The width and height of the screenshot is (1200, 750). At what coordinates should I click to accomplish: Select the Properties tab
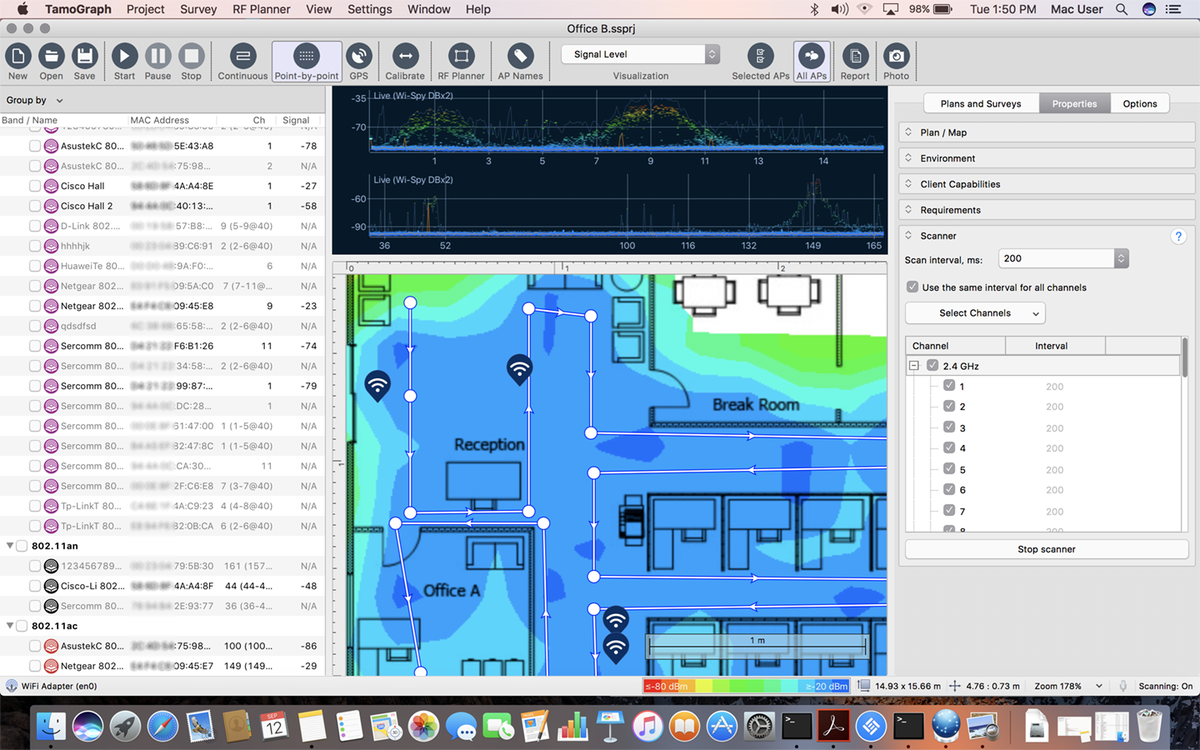click(x=1075, y=103)
